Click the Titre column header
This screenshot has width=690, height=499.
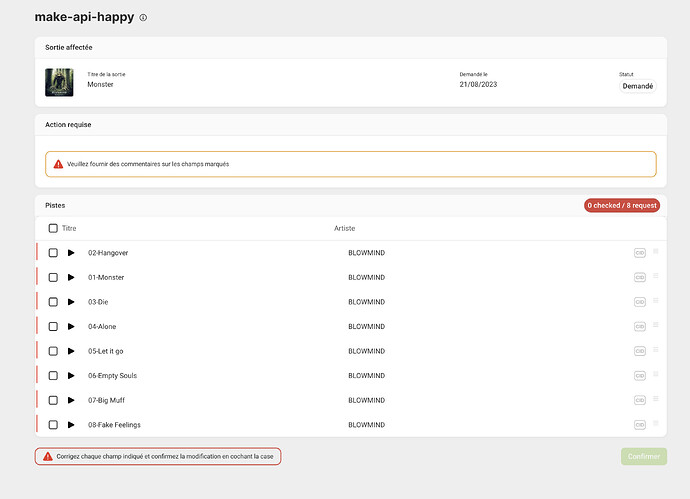(69, 228)
